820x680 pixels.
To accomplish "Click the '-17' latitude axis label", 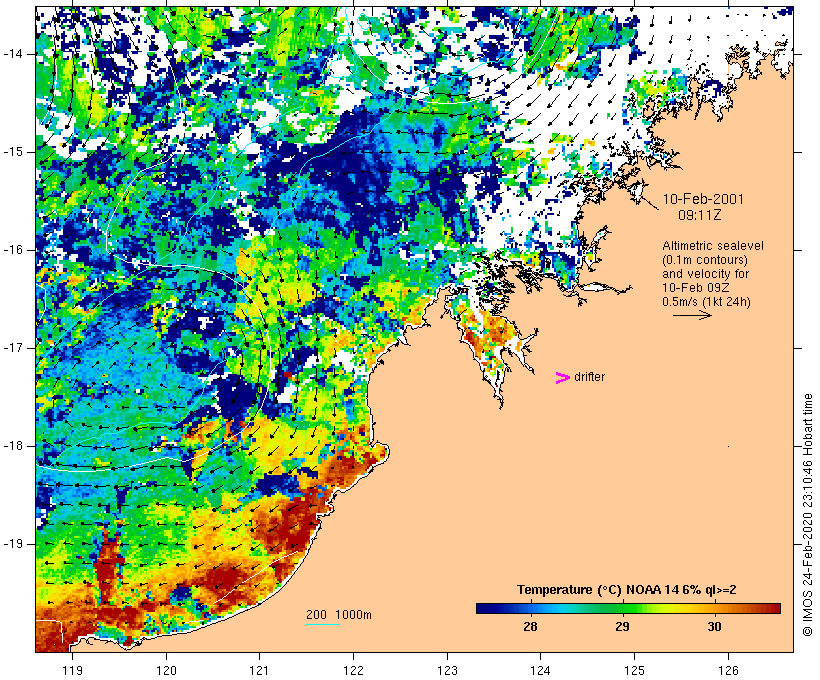I will 13,348.
